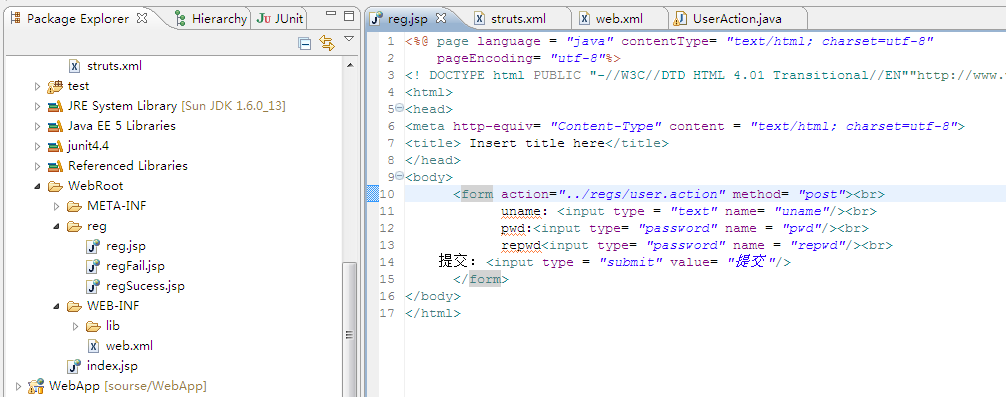Viewport: 1006px width, 397px height.
Task: Click the web.xml tab file icon
Action: (584, 19)
